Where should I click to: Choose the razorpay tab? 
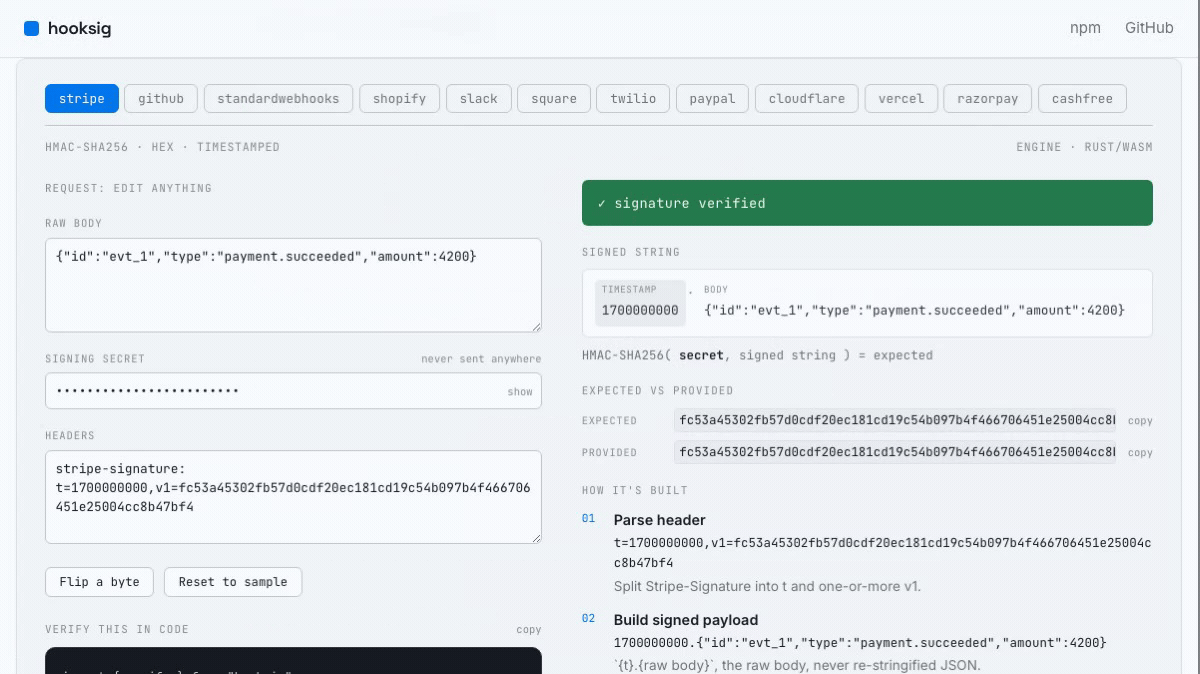tap(987, 99)
